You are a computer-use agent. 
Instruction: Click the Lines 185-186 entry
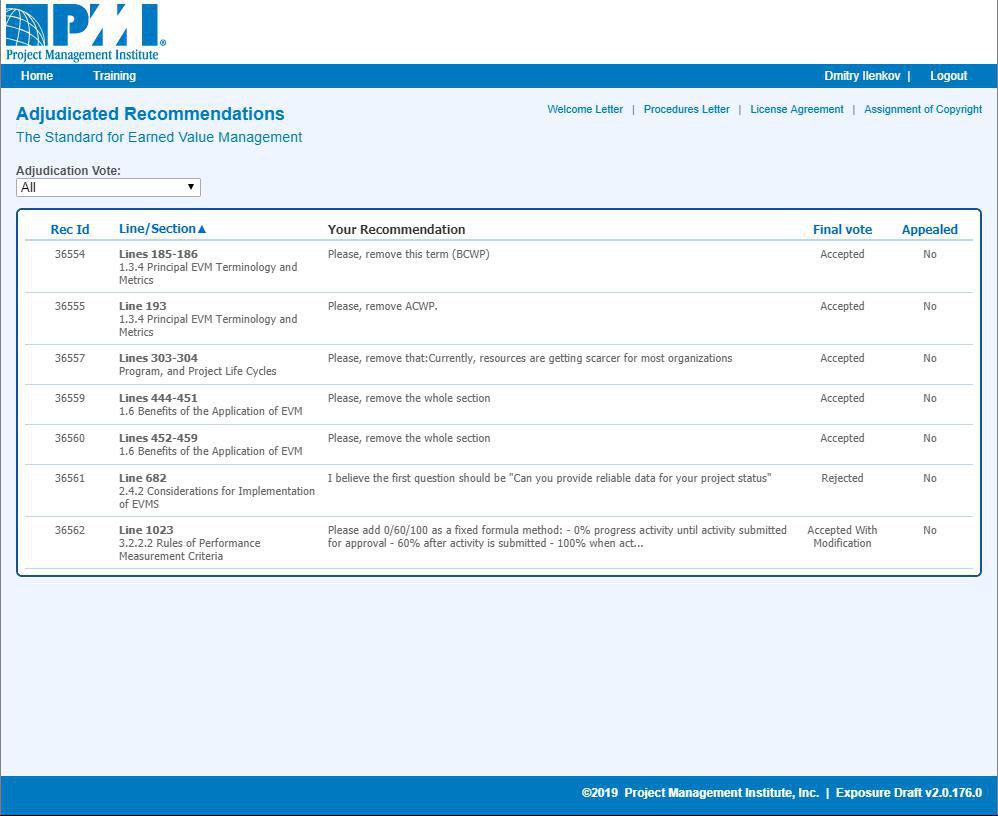[158, 254]
